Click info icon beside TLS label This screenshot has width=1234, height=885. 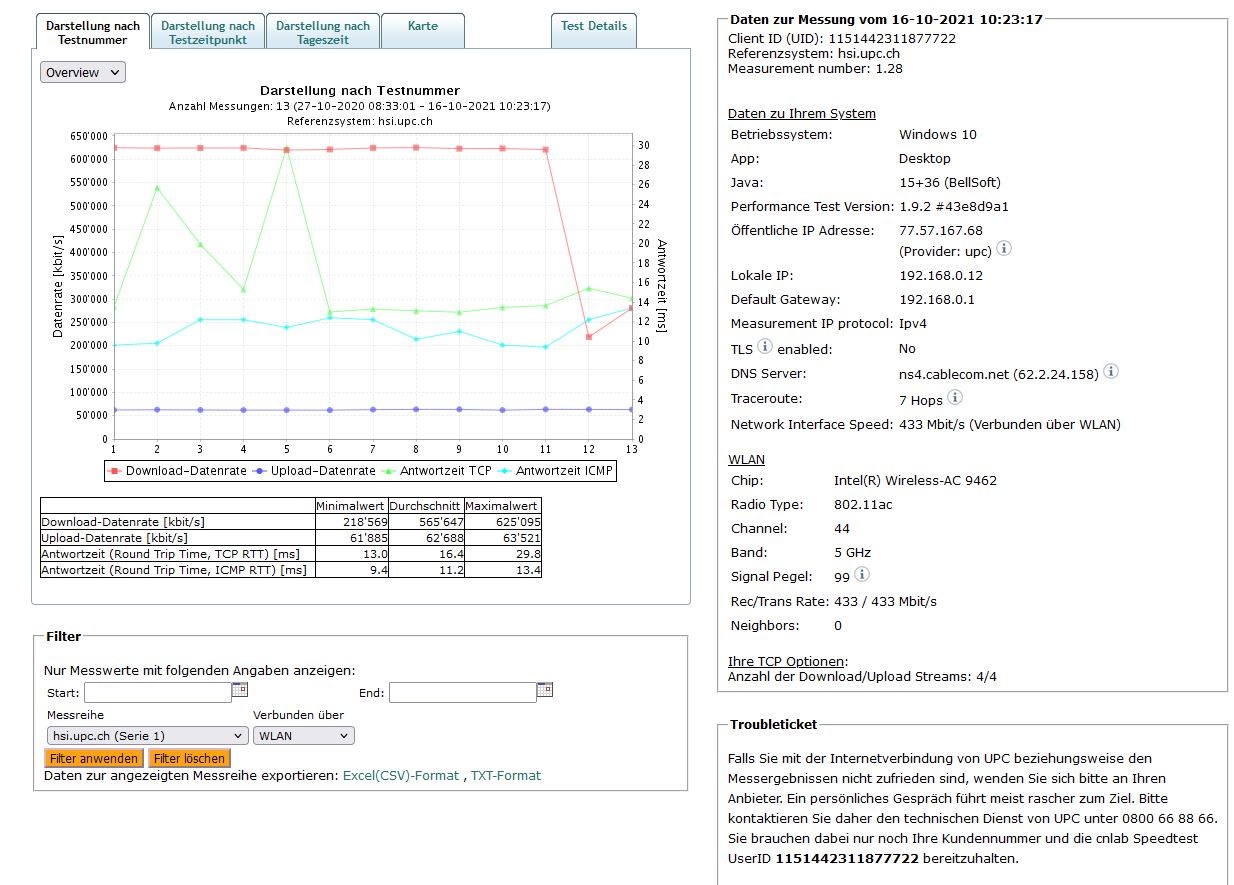point(764,347)
